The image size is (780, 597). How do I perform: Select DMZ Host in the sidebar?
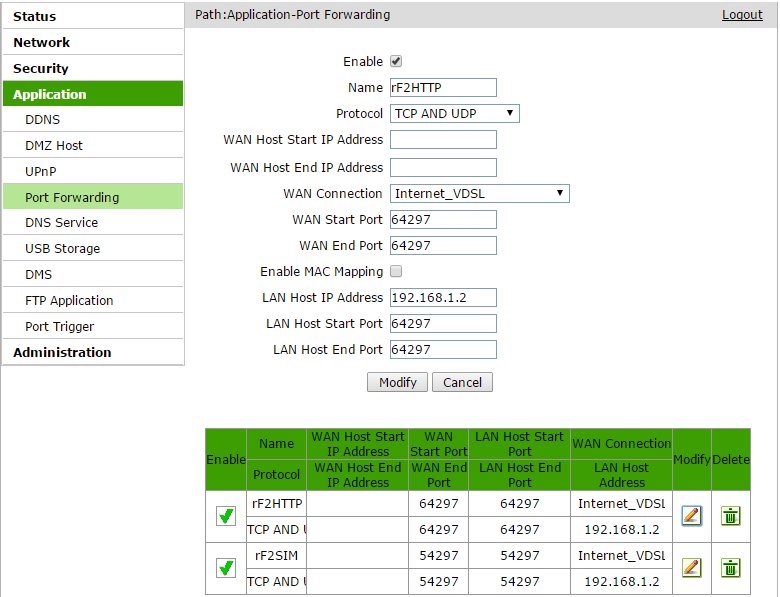point(54,145)
